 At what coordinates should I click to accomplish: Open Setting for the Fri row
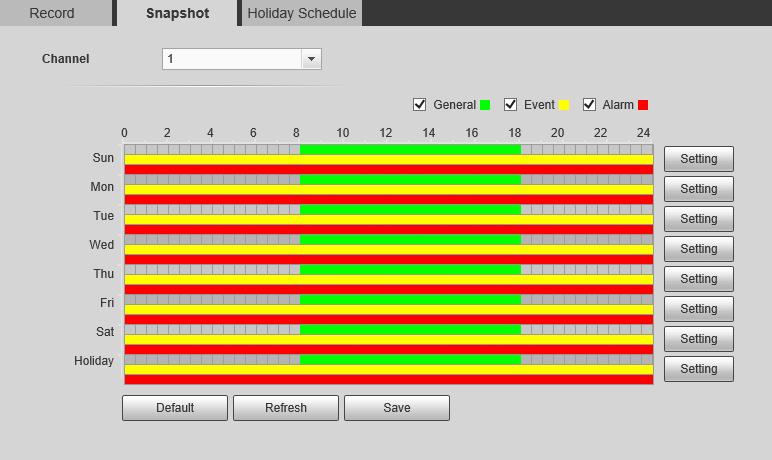point(699,309)
